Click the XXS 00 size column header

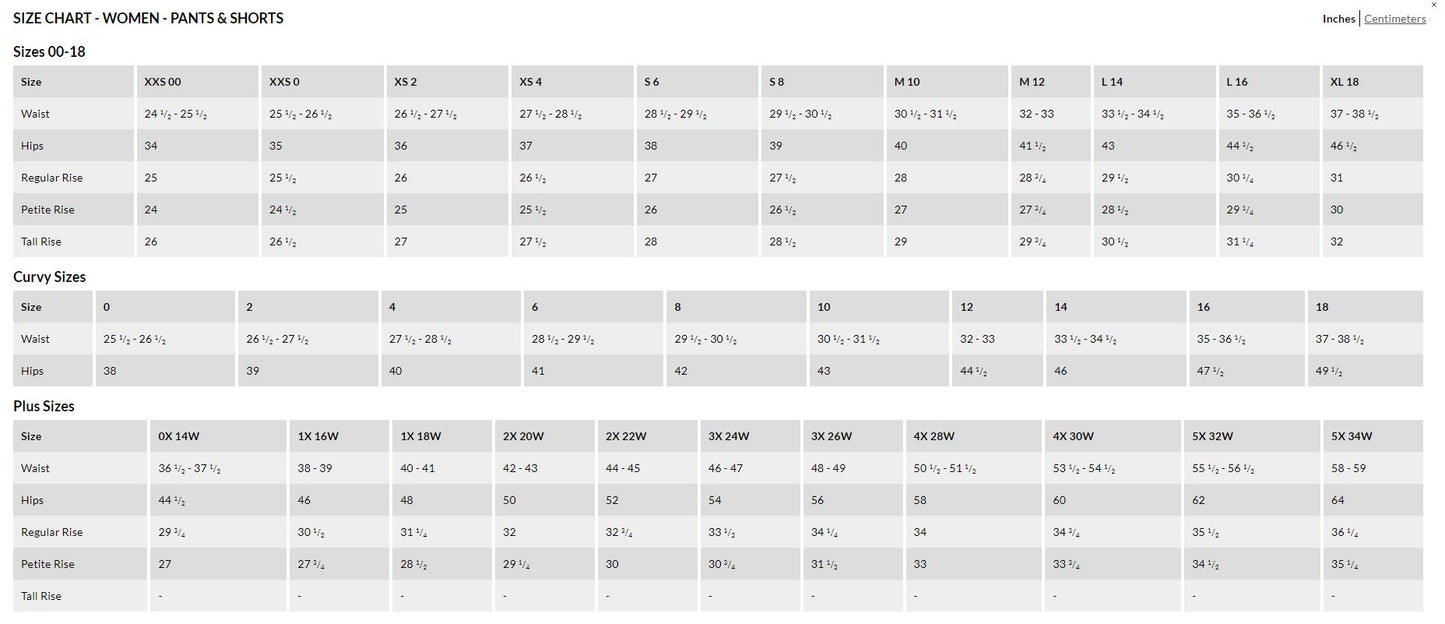(163, 82)
